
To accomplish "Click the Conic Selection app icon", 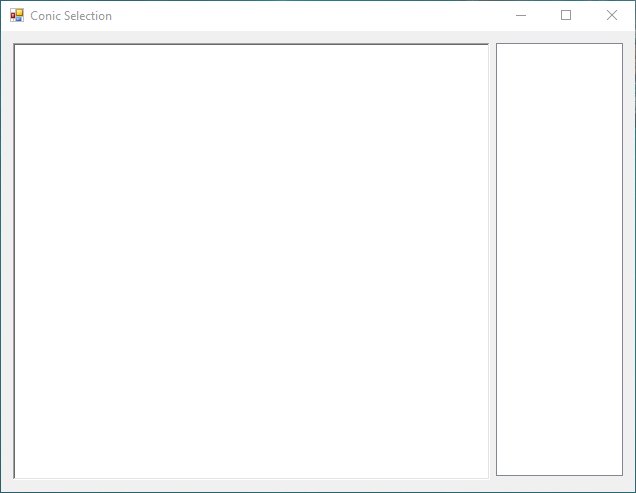I will pos(16,16).
